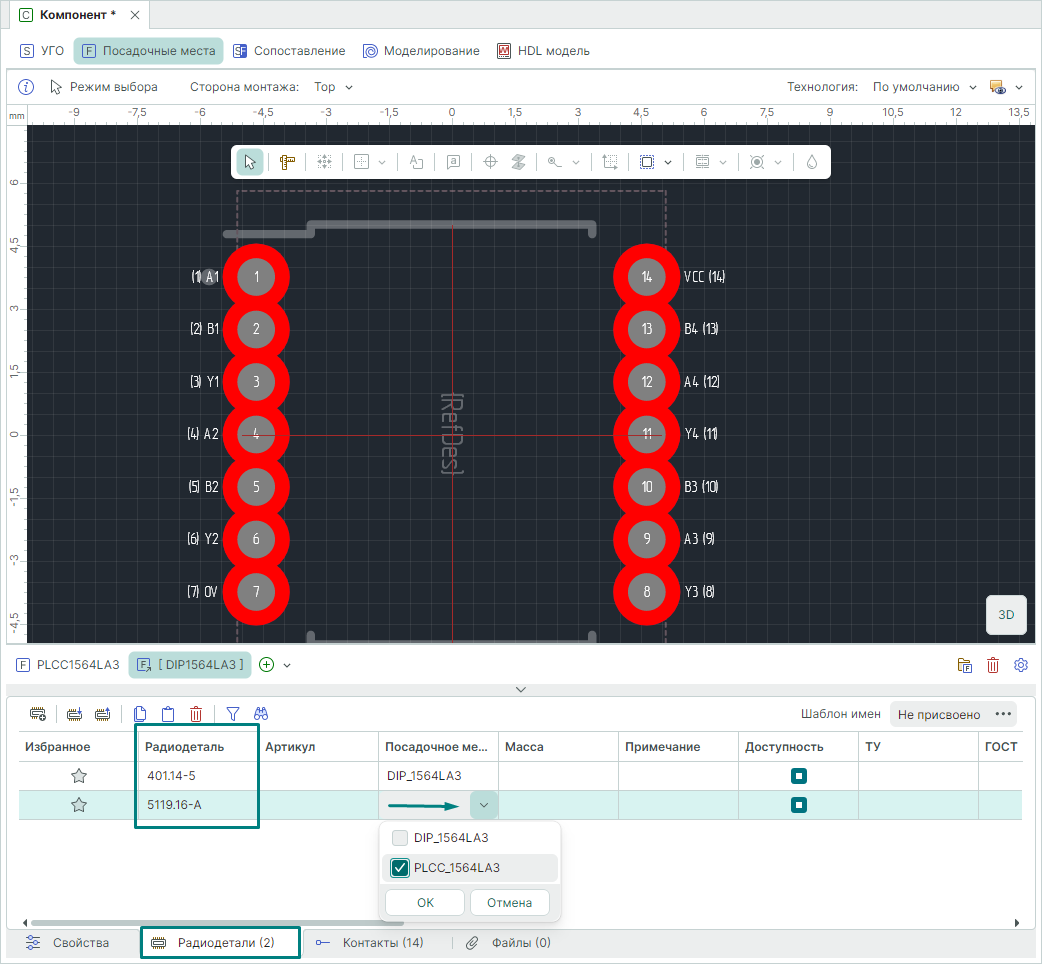This screenshot has height=964, width=1042.
Task: Check the DIP_1564LA3 checkbox
Action: (400, 838)
